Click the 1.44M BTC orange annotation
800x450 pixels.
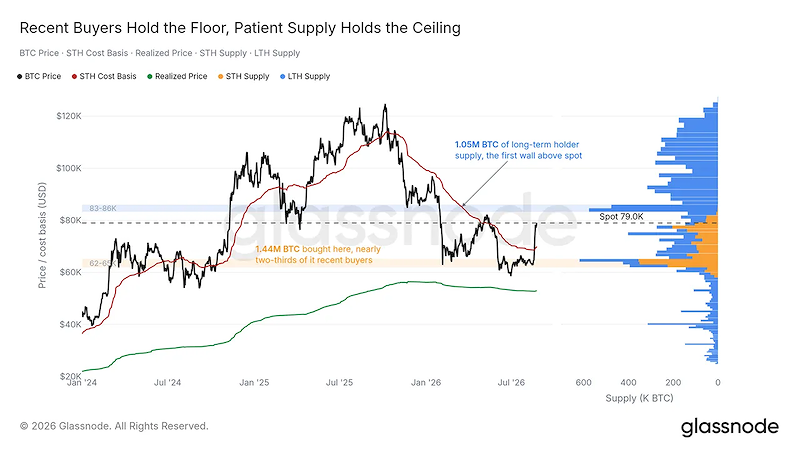(318, 255)
